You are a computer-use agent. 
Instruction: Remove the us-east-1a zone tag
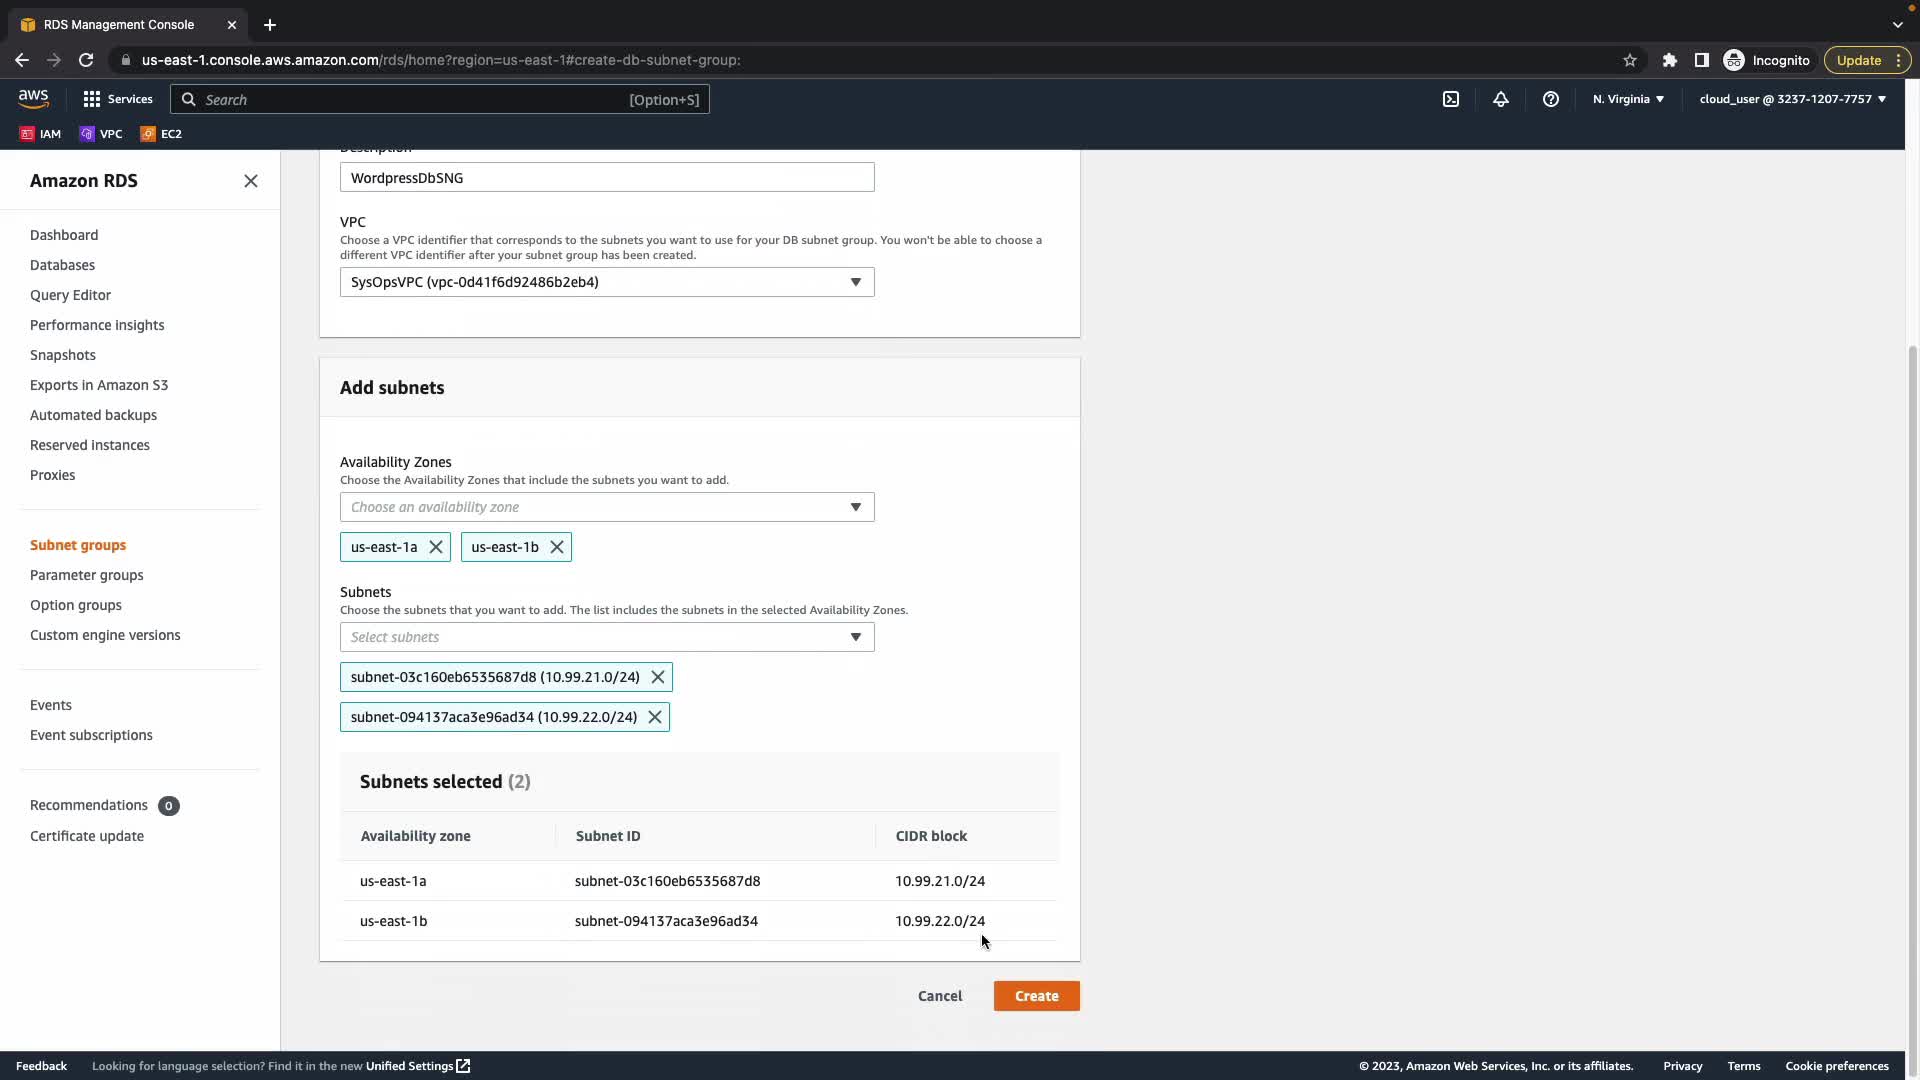[436, 547]
